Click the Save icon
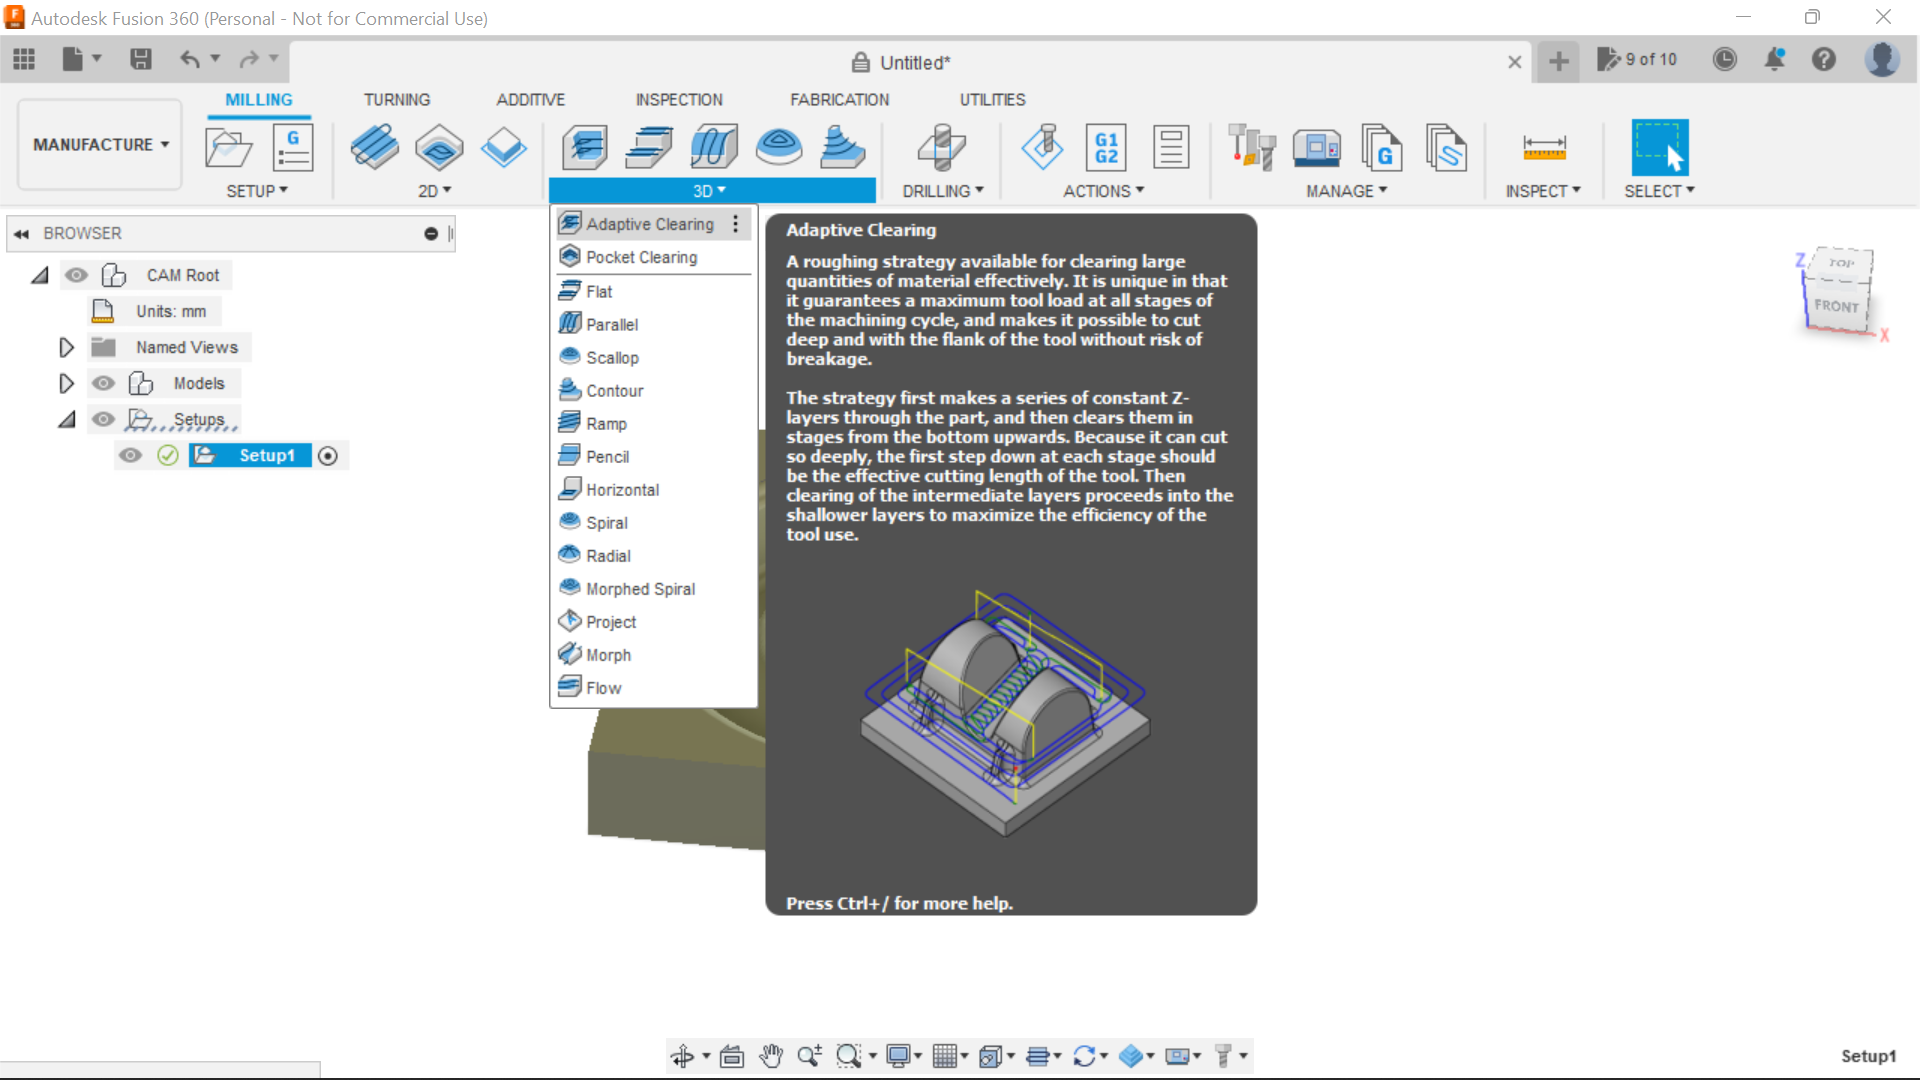The height and width of the screenshot is (1080, 1920). [x=140, y=59]
